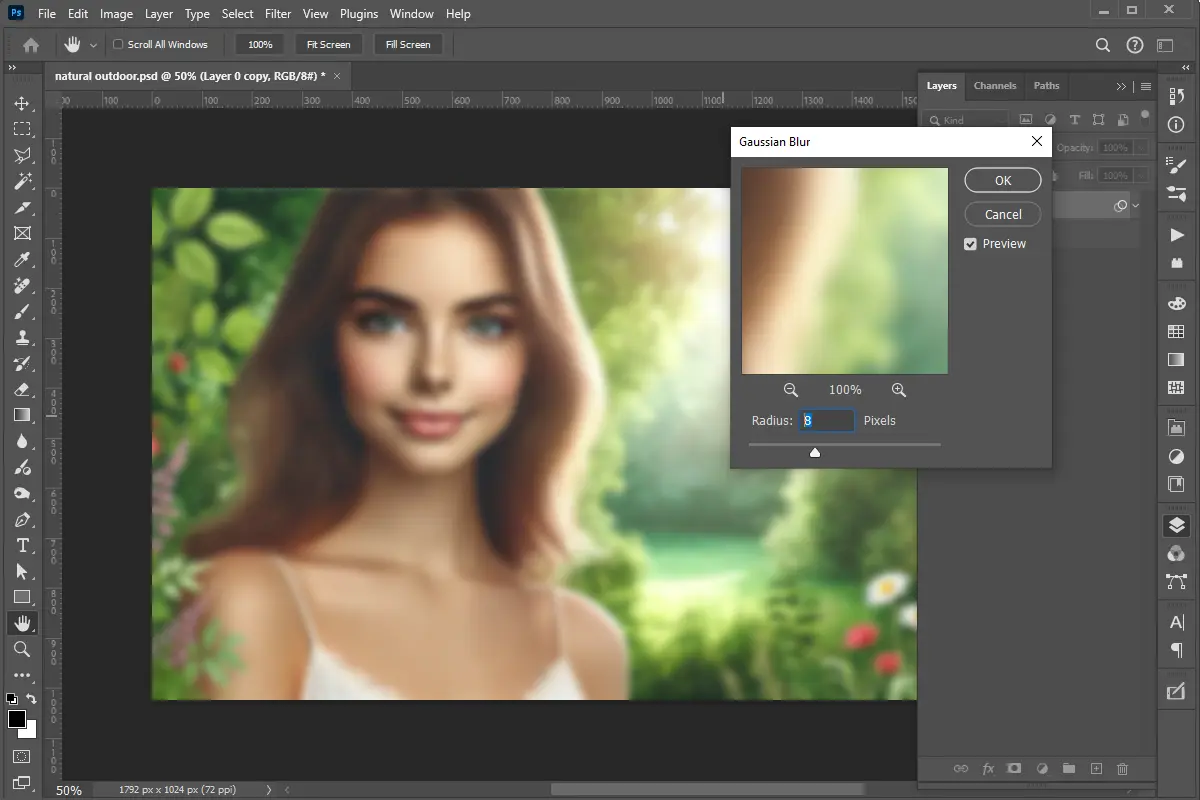Activate the Clone Stamp tool
Screen dimensions: 1200x800
coord(22,337)
